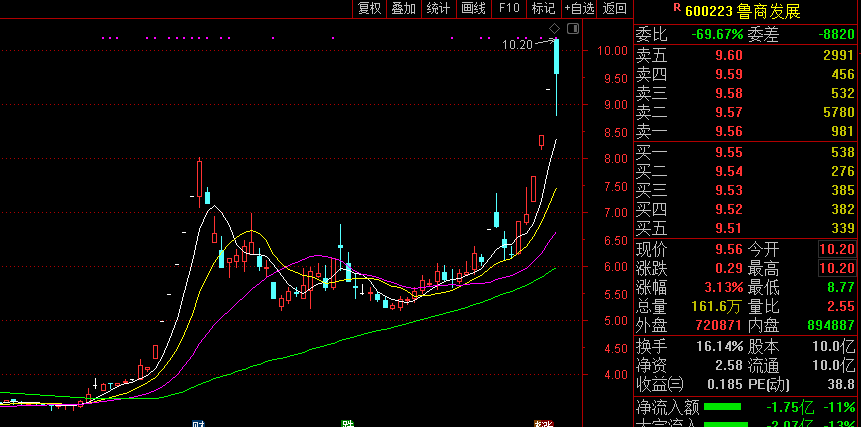Add stock via +自选 button
This screenshot has height=427, width=861.
[579, 8]
